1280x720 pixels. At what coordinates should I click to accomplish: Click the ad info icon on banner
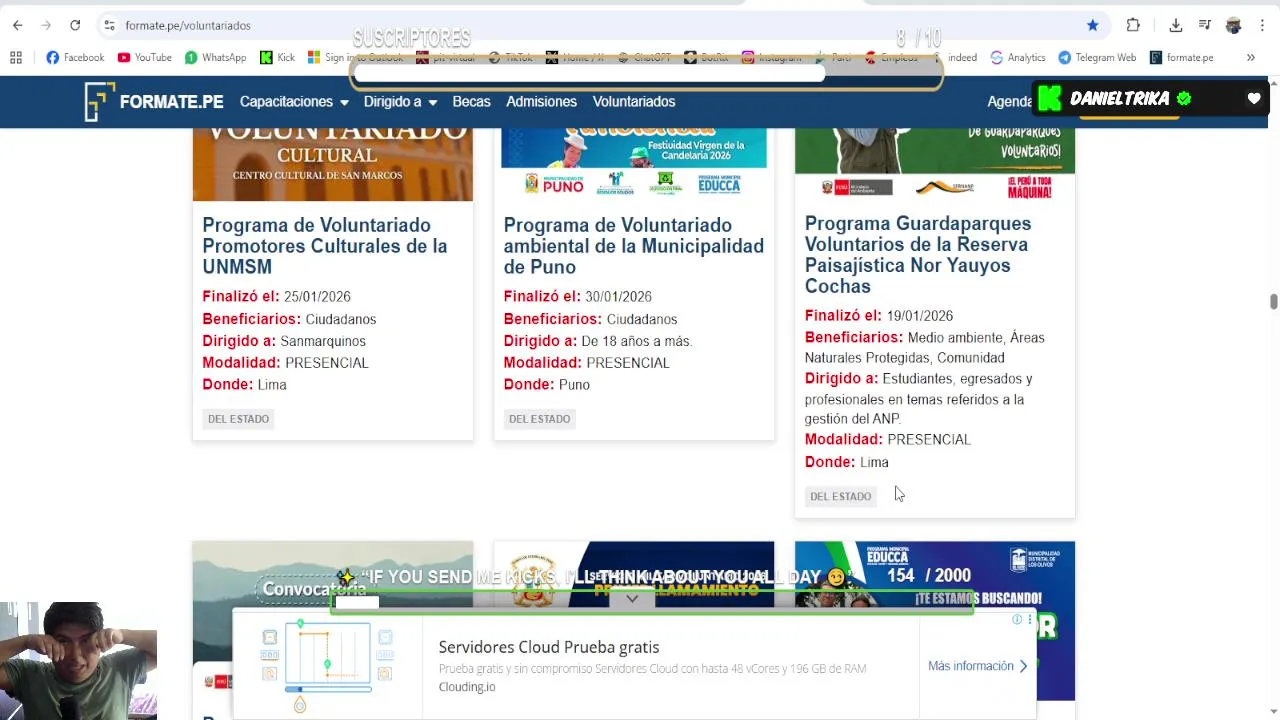1017,620
